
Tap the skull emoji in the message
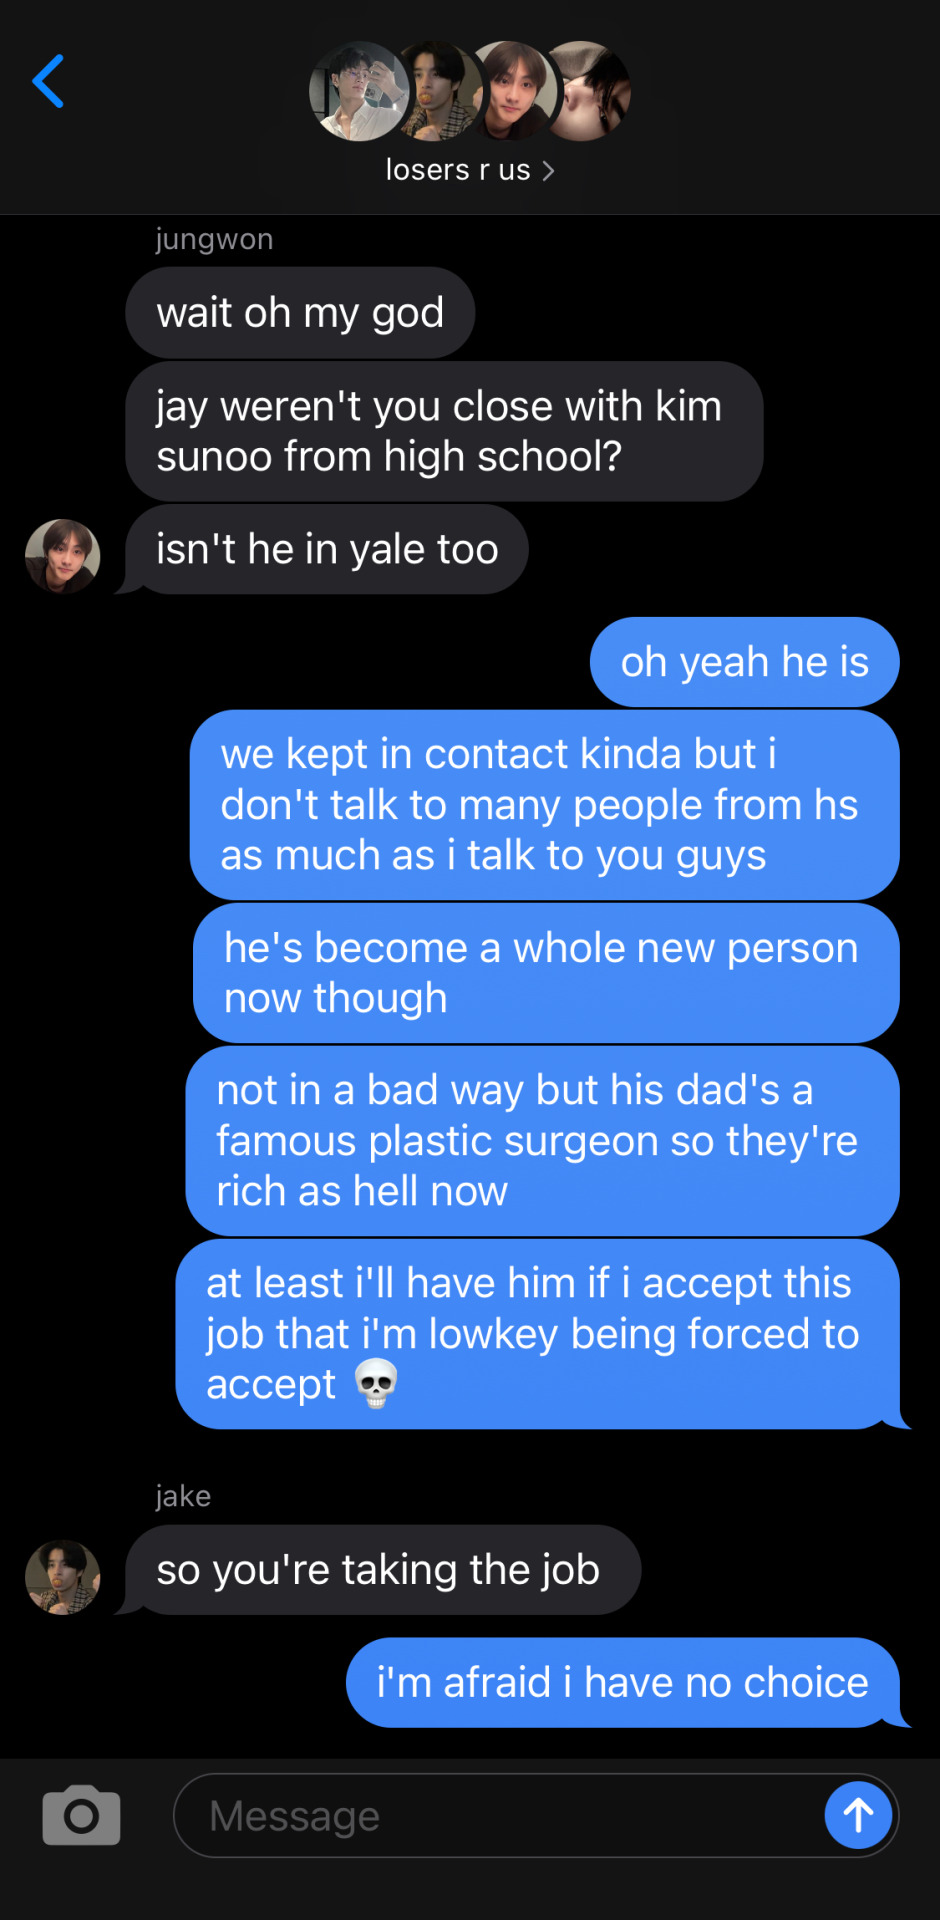tap(377, 1385)
